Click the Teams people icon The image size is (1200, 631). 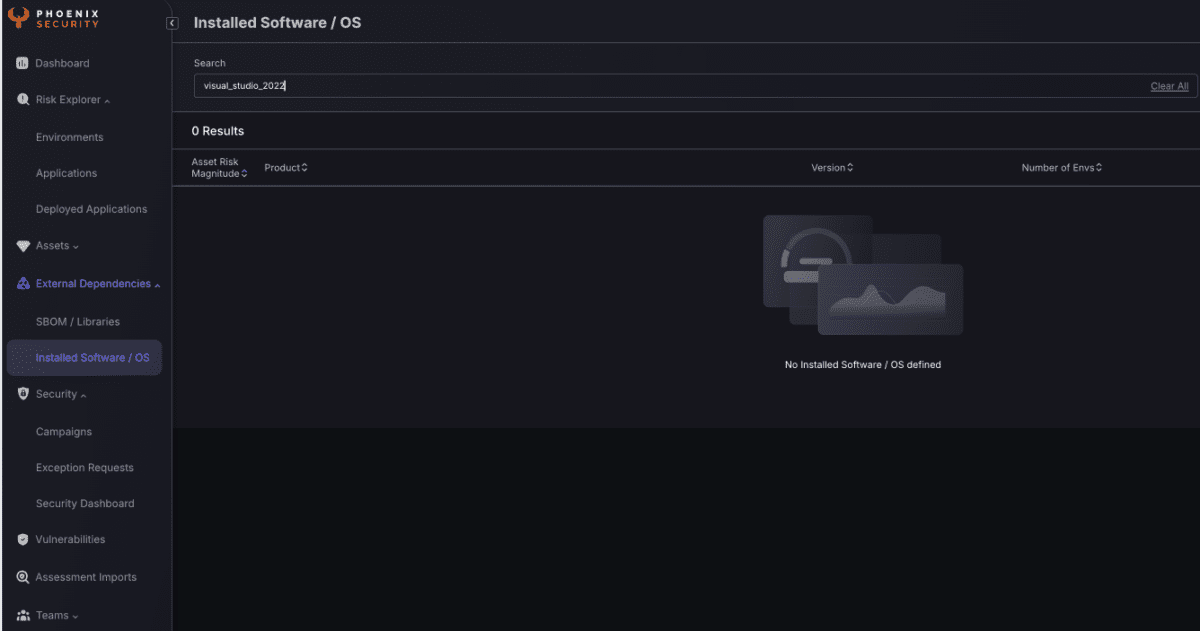[x=23, y=616]
